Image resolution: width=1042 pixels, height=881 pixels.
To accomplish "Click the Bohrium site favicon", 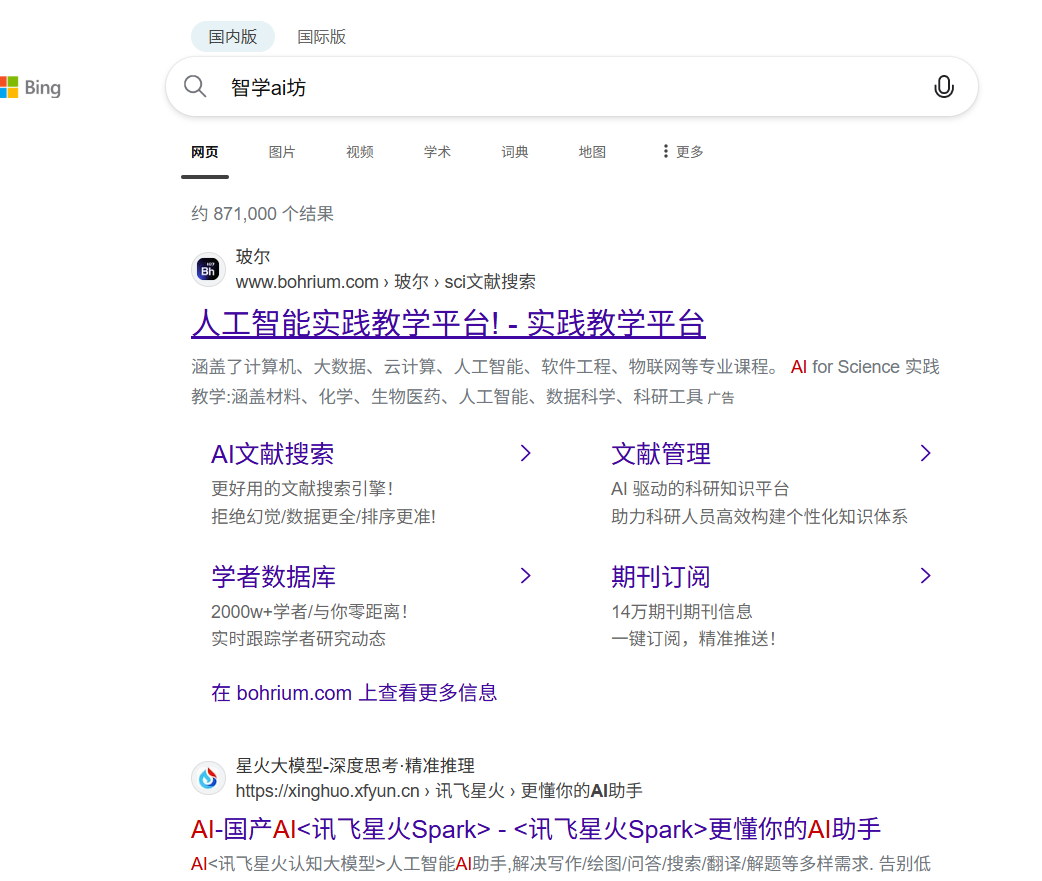I will click(208, 269).
